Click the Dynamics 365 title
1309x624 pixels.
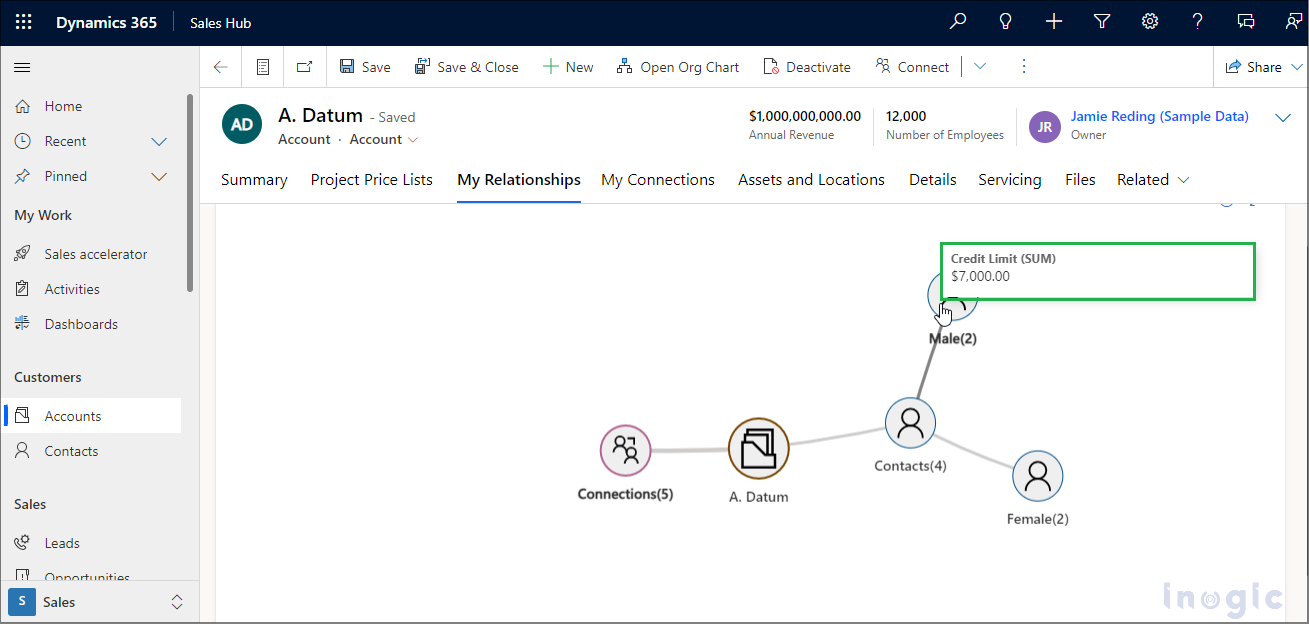(106, 22)
